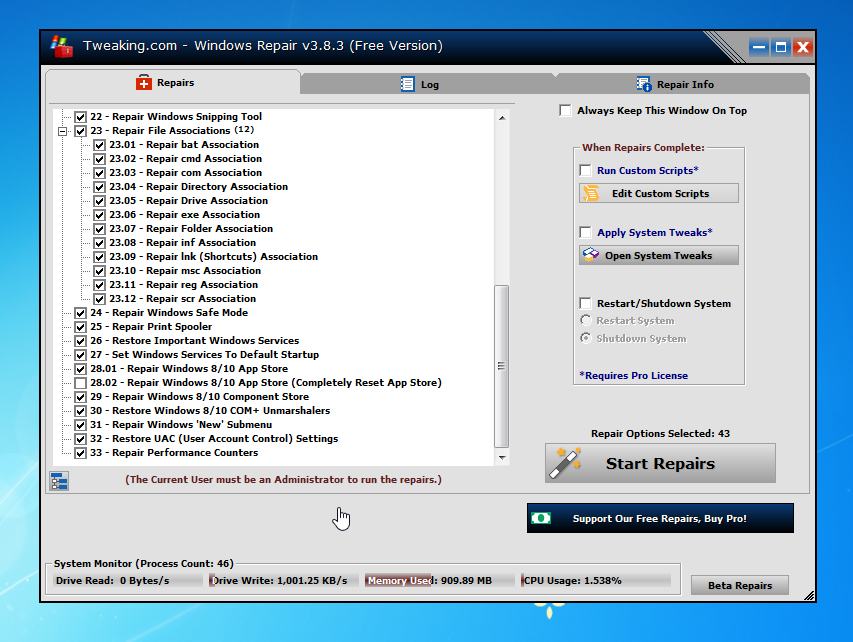This screenshot has height=642, width=853.
Task: Select row 23.05 - Repair Drive Association
Action: coord(188,201)
